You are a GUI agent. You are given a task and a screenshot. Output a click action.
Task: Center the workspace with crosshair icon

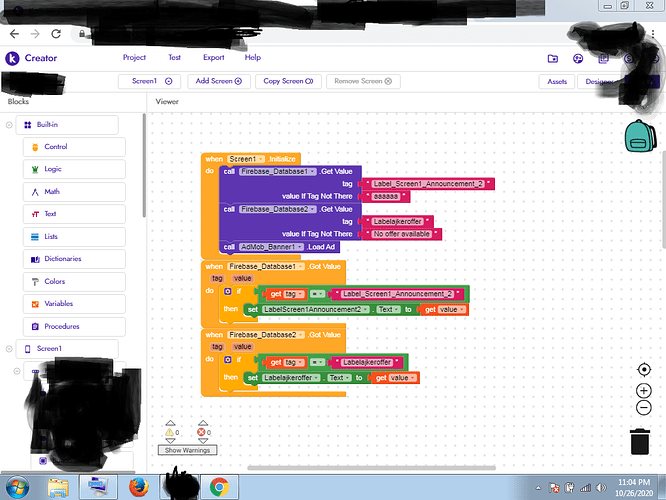coord(644,370)
